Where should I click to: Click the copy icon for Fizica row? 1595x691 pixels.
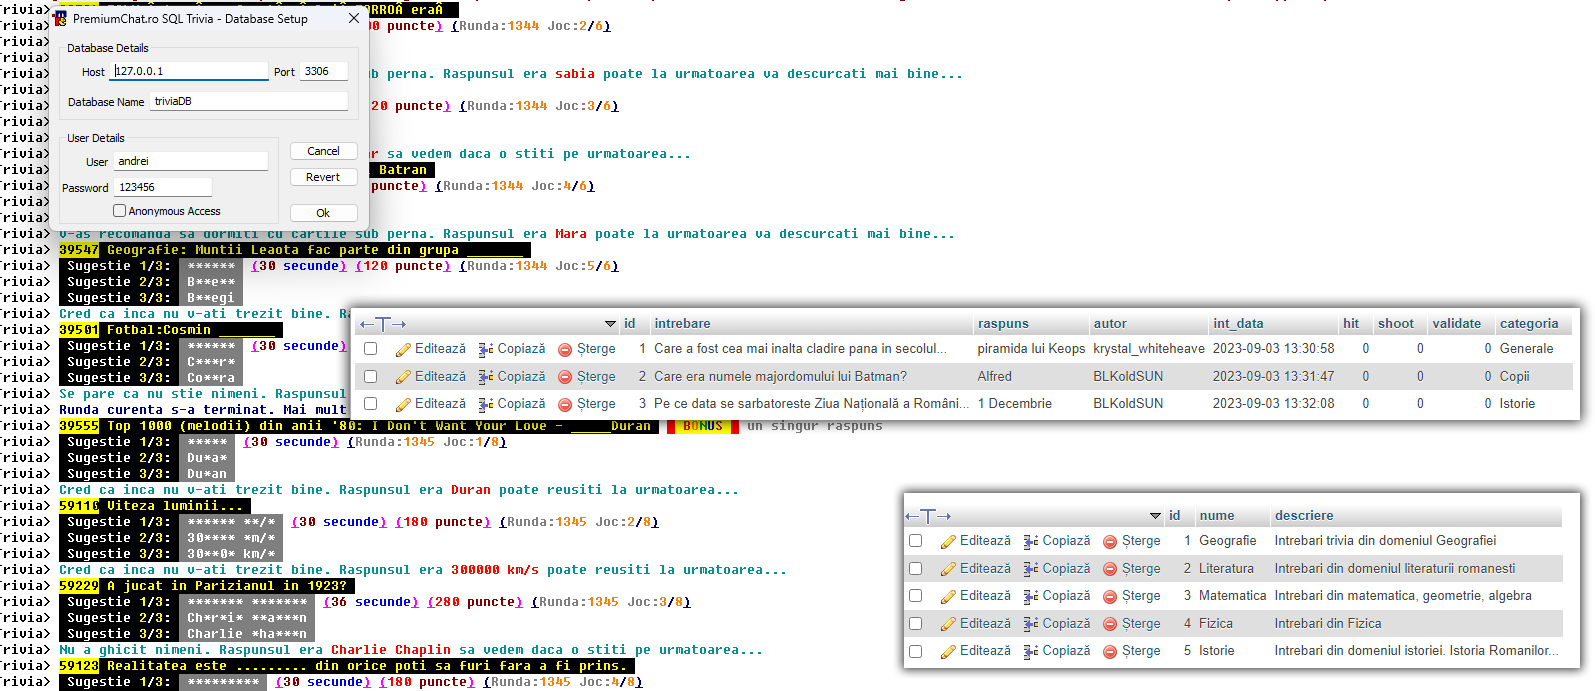pos(1031,624)
